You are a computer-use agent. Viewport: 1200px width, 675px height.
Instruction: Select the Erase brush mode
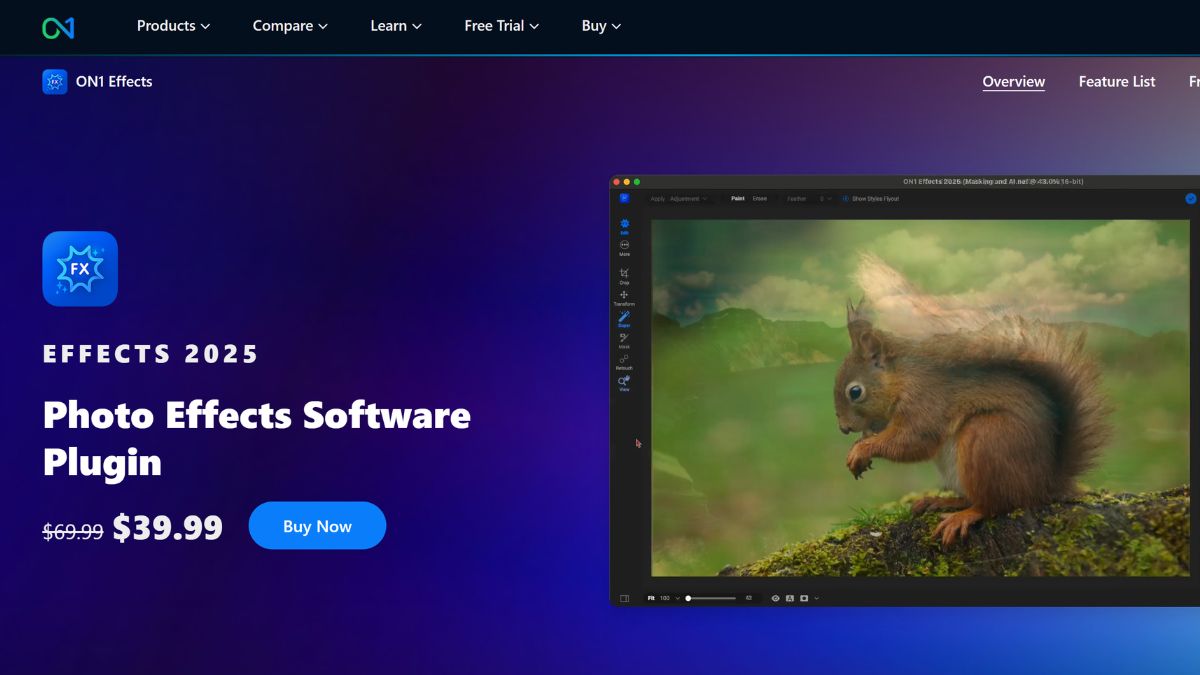click(760, 199)
